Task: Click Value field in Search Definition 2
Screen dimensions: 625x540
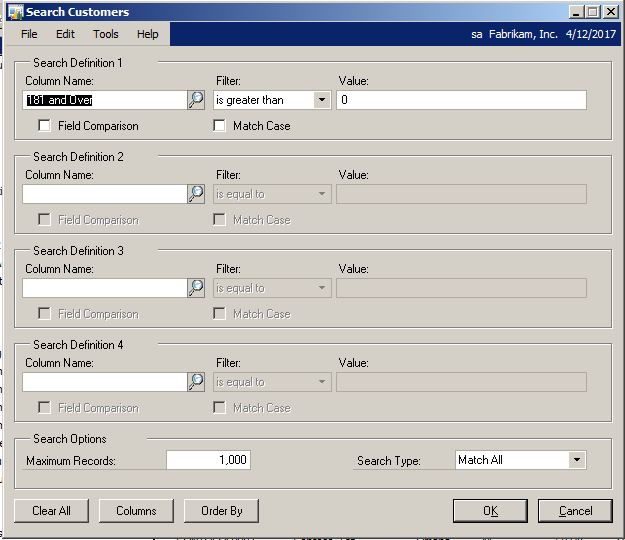Action: click(461, 194)
